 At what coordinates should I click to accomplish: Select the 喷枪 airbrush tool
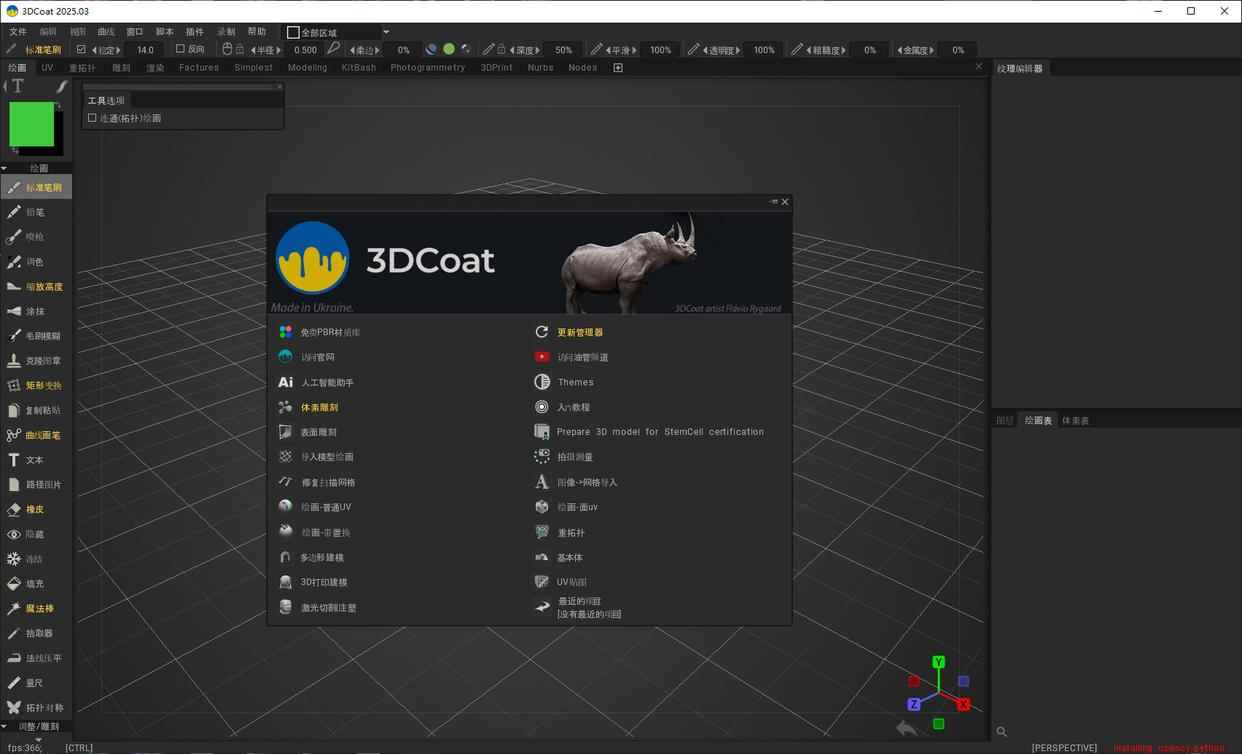click(x=36, y=237)
